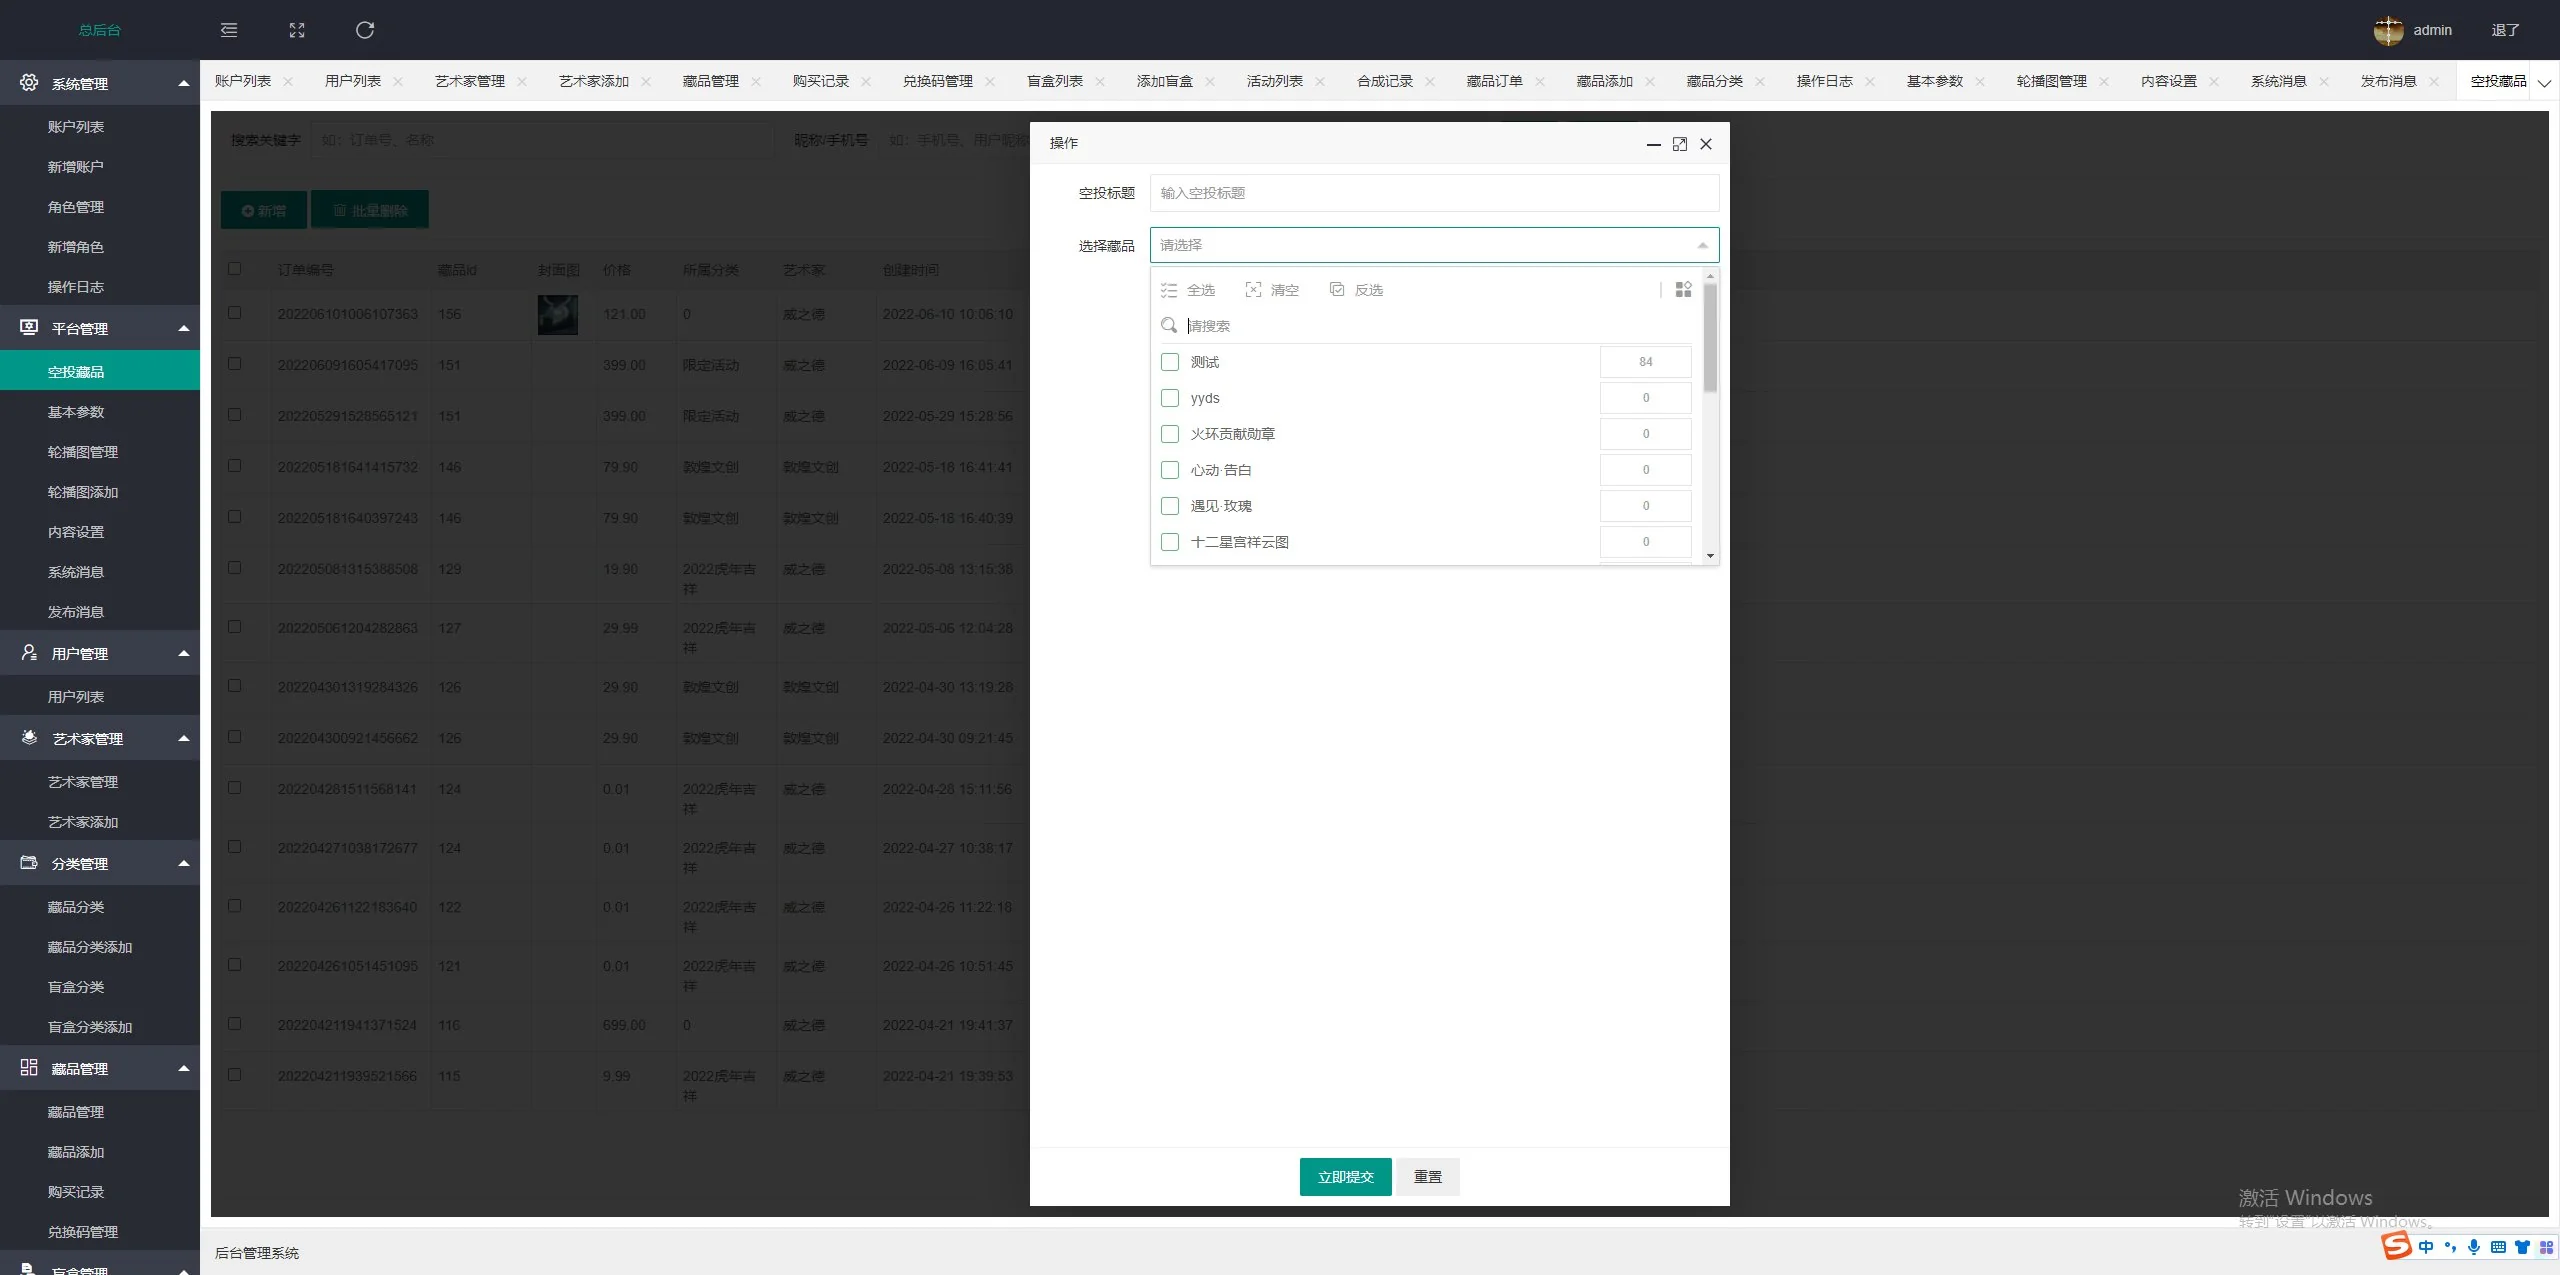Open the 选择藏品 dropdown selector
This screenshot has height=1275, width=2560.
pyautogui.click(x=1433, y=245)
